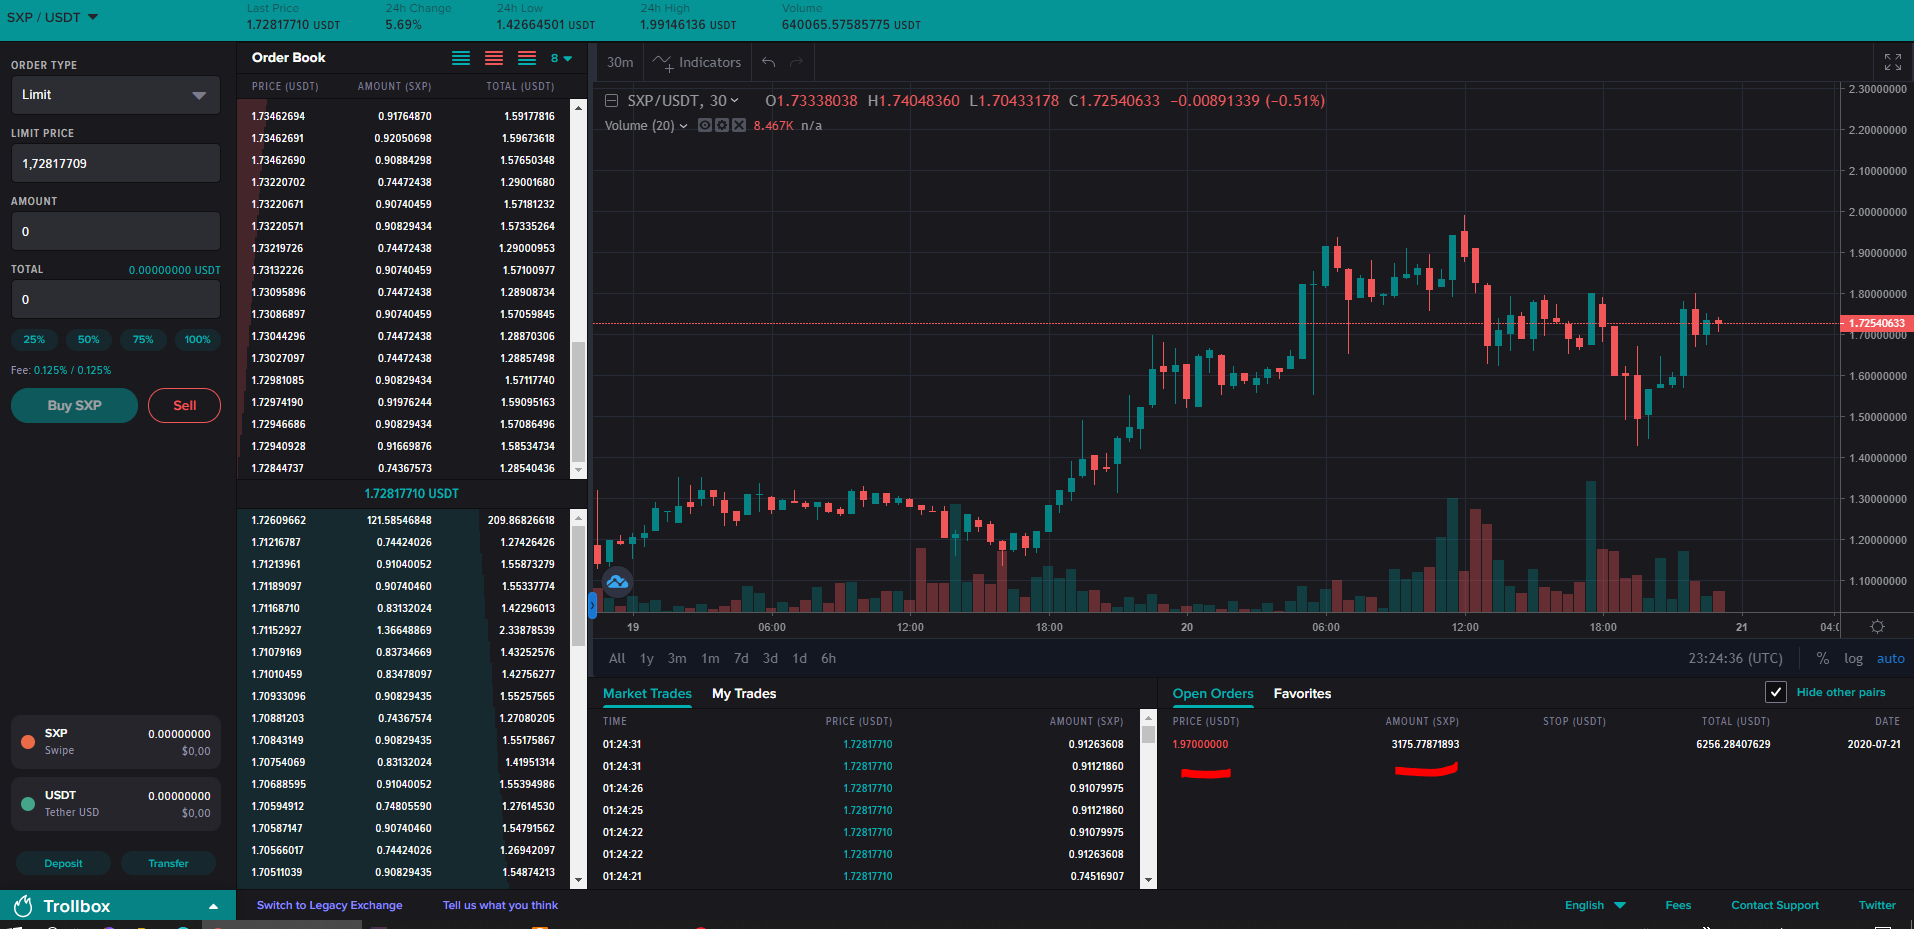The image size is (1914, 929).
Task: Set order amount to 25%
Action: coord(34,340)
